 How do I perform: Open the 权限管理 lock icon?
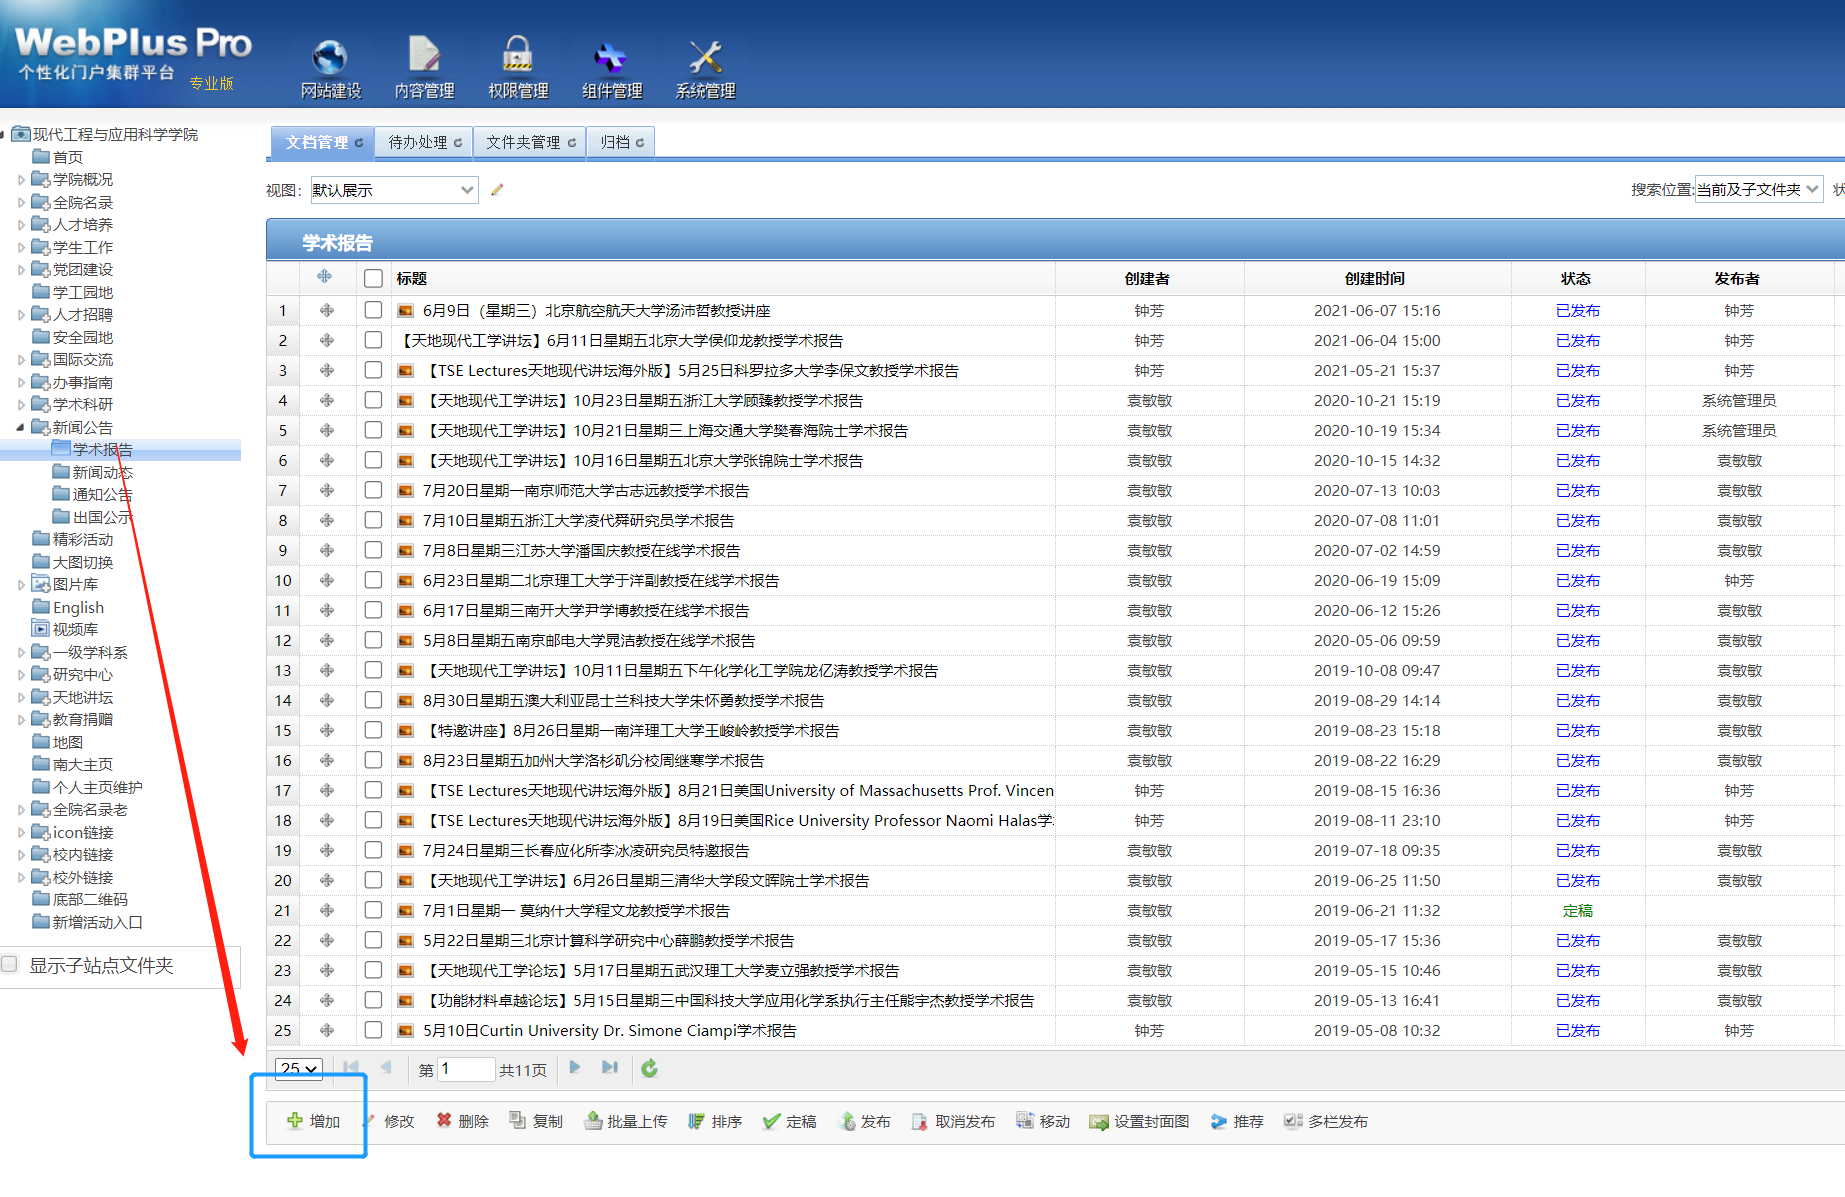coord(517,58)
